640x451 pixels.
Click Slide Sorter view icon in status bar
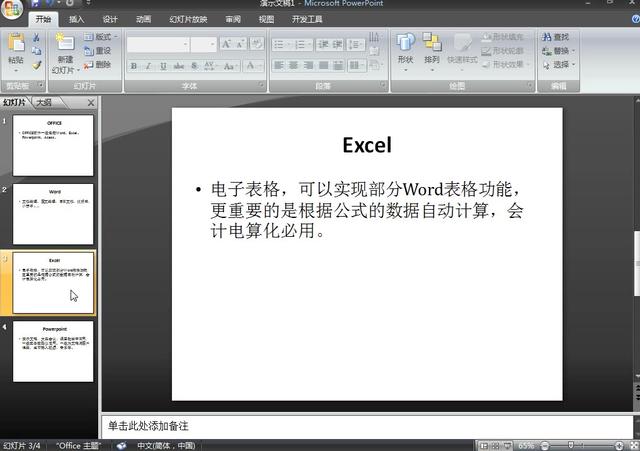pyautogui.click(x=496, y=446)
